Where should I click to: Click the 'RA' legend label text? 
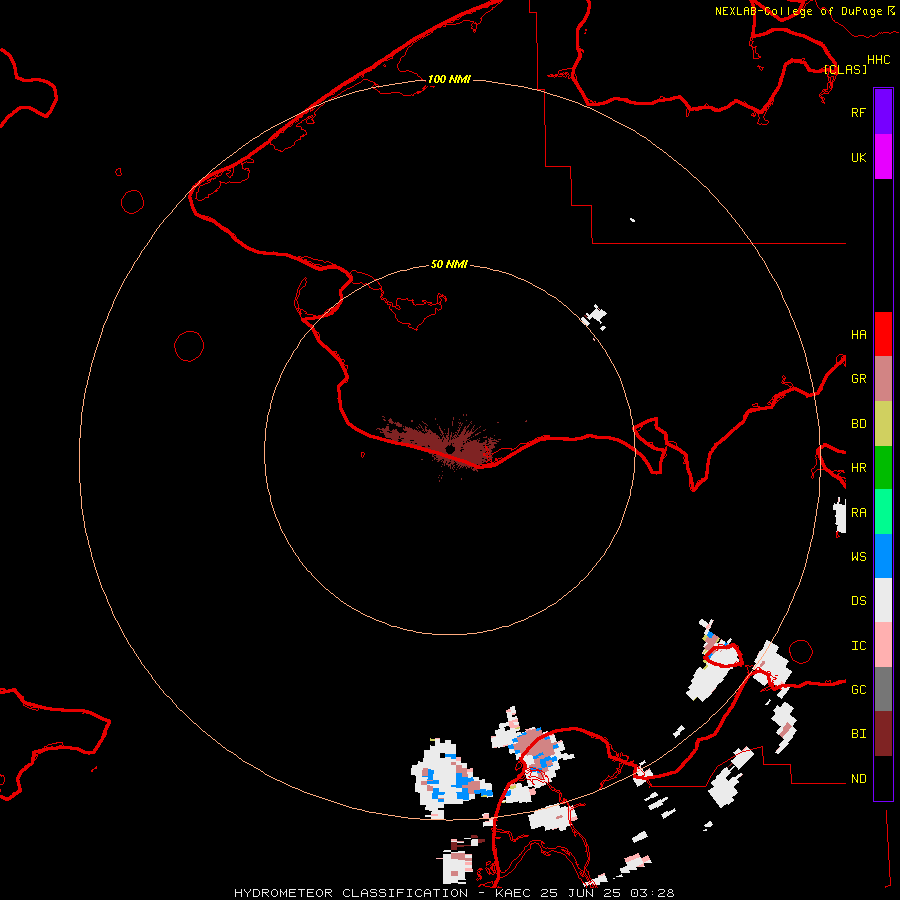858,512
